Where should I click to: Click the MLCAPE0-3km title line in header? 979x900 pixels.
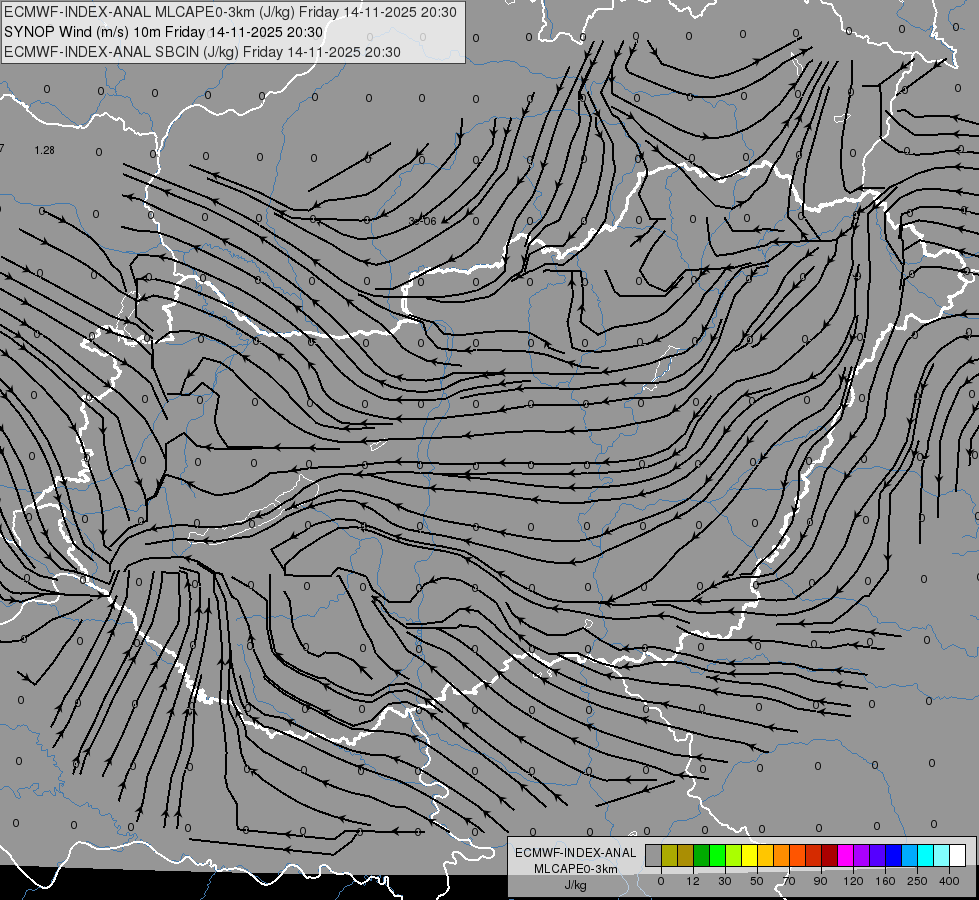(230, 12)
